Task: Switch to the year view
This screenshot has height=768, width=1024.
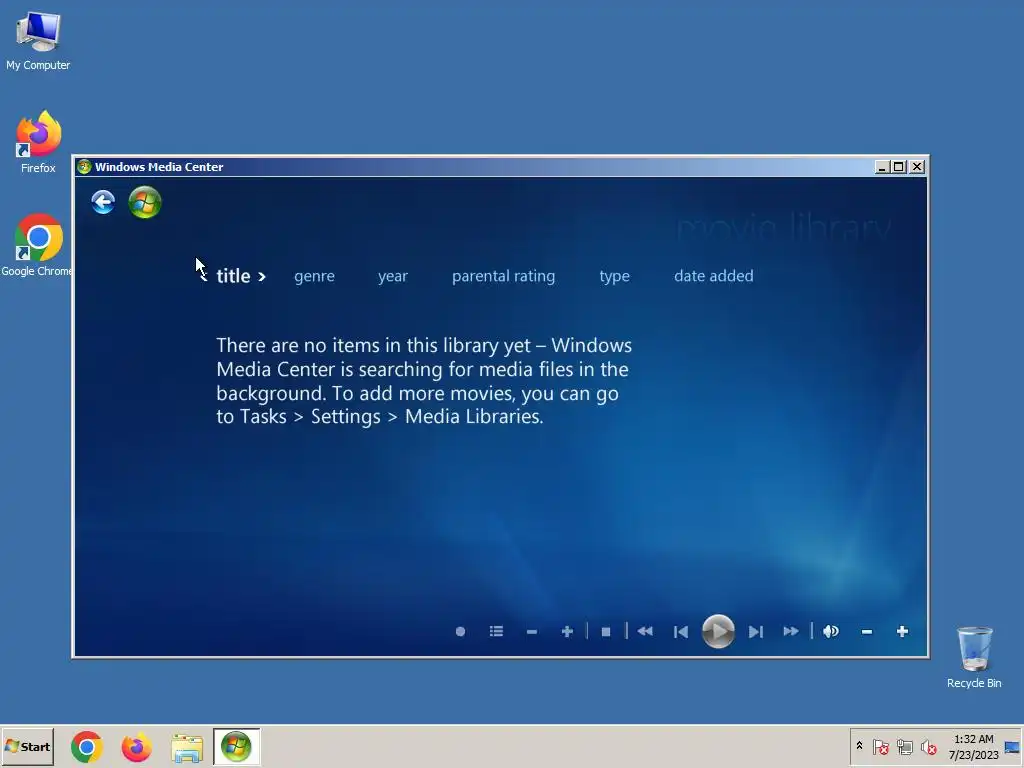Action: coord(392,276)
